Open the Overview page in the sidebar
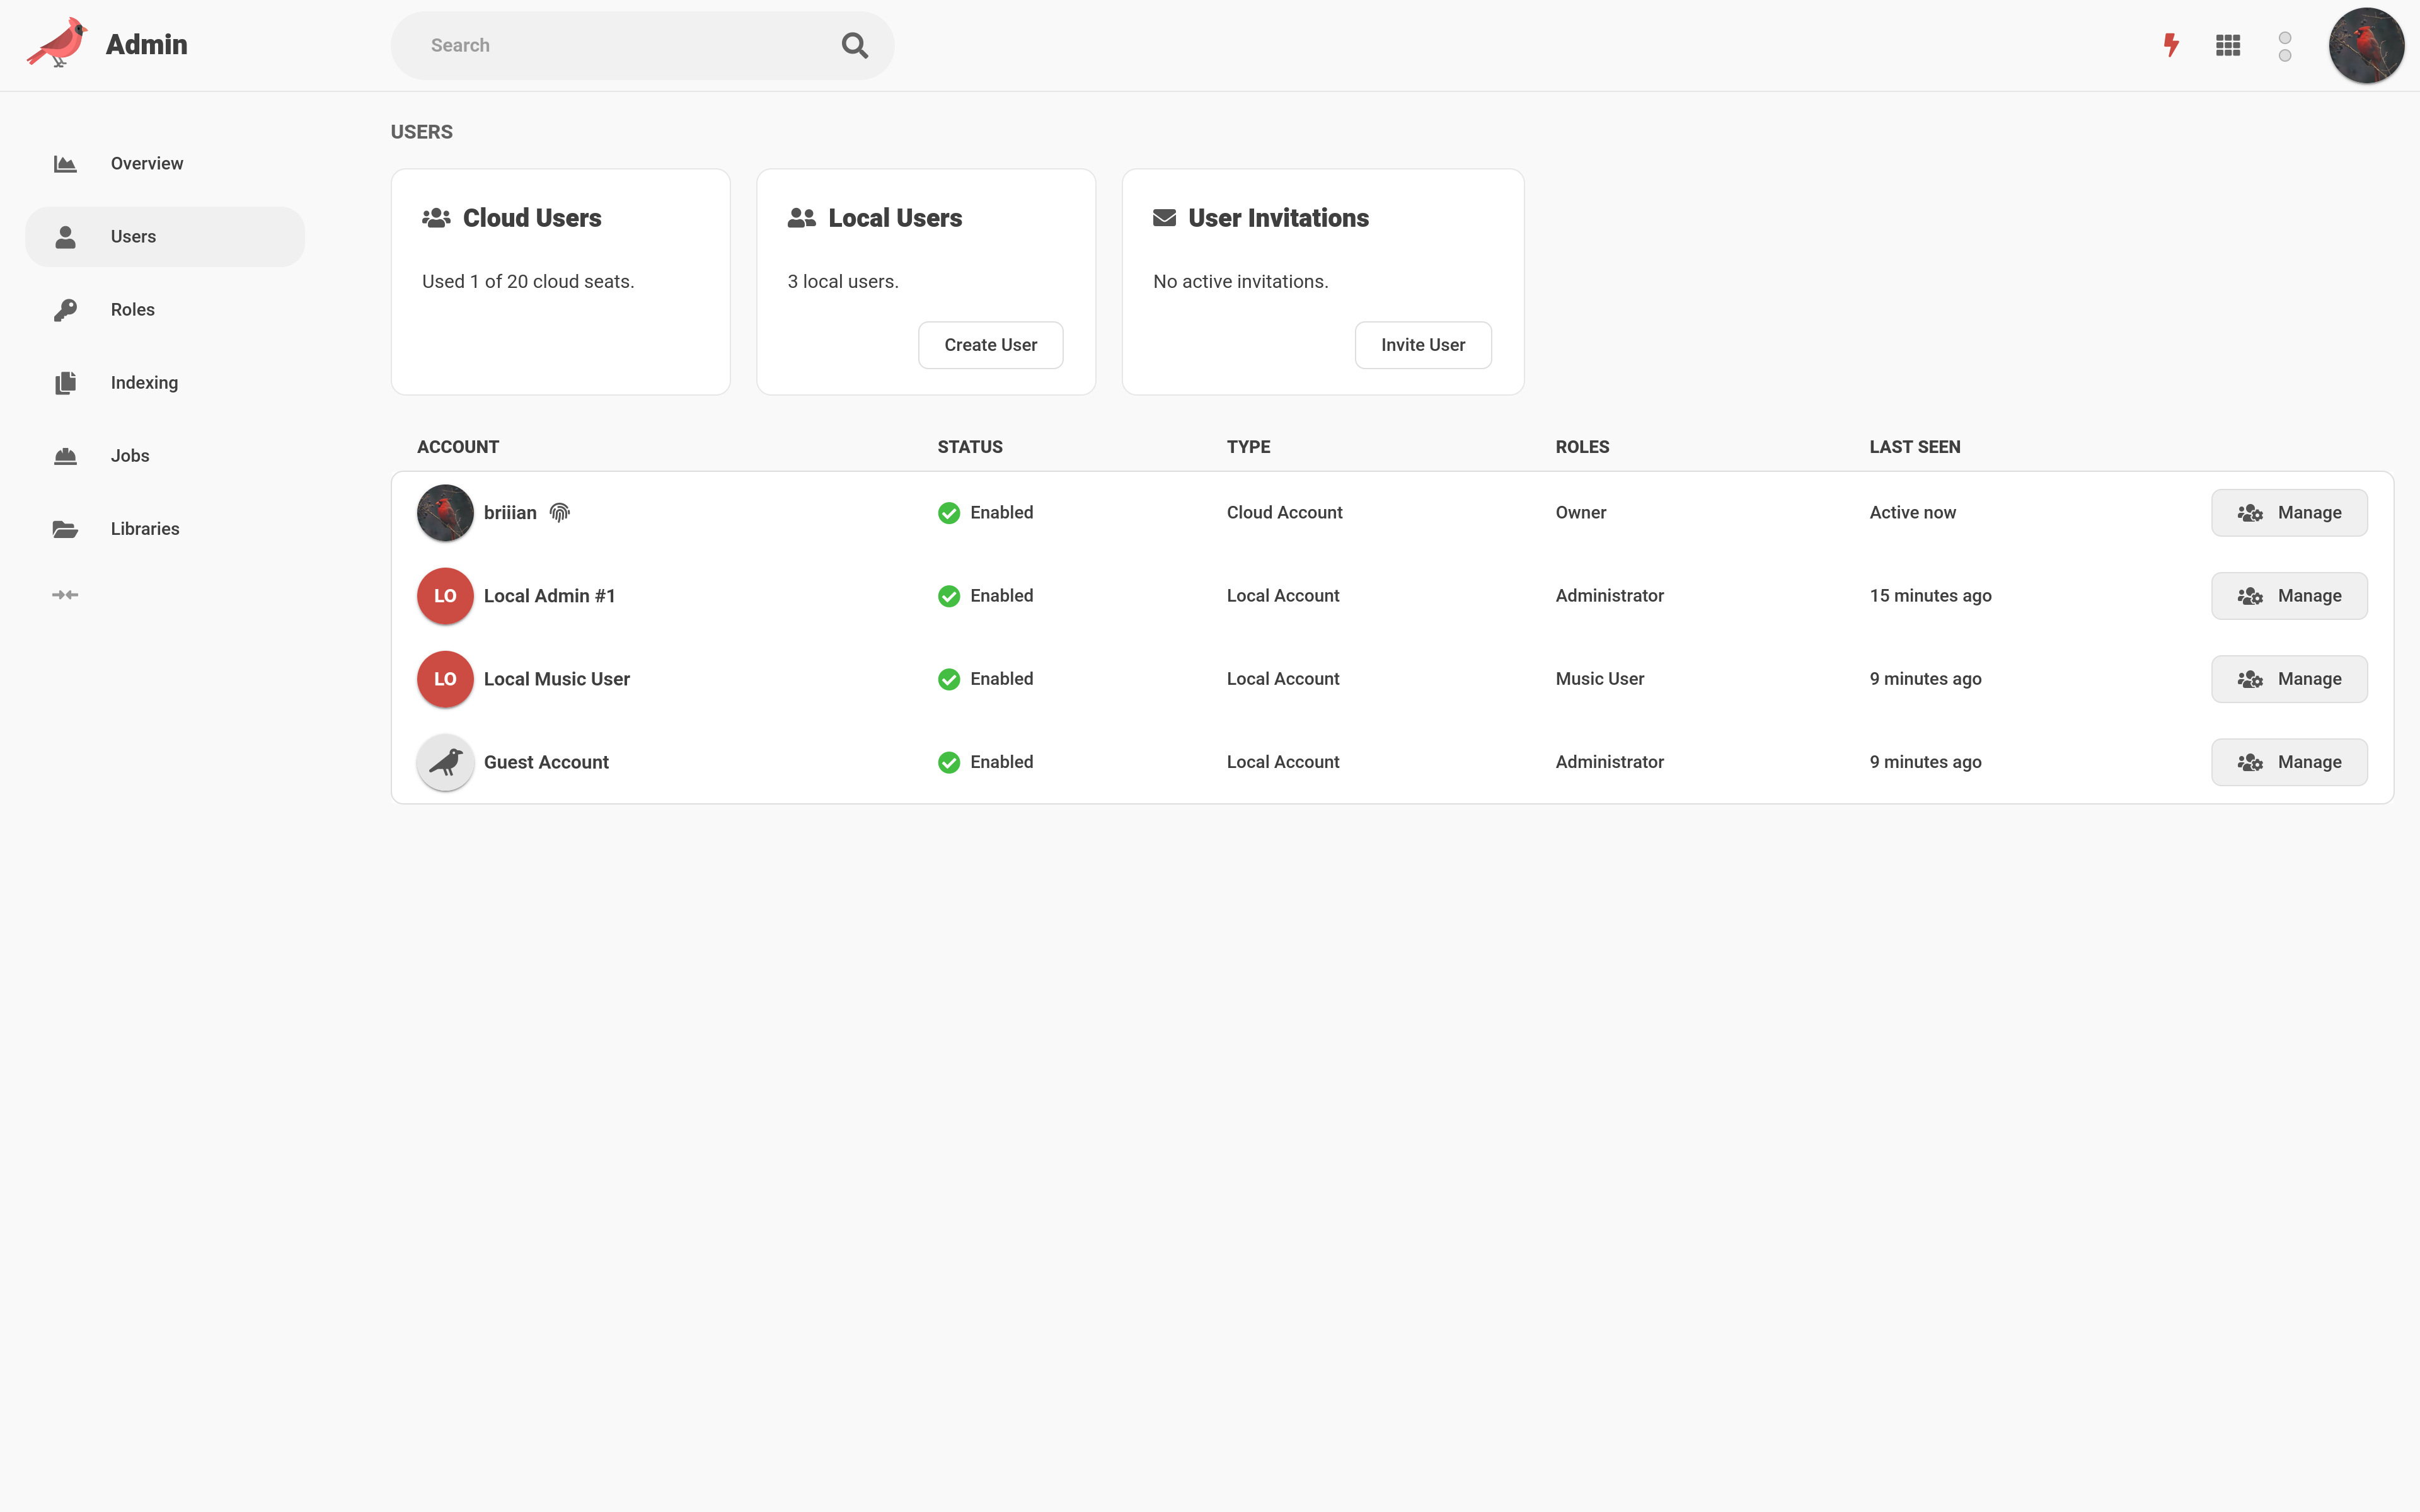2420x1512 pixels. pyautogui.click(x=146, y=164)
